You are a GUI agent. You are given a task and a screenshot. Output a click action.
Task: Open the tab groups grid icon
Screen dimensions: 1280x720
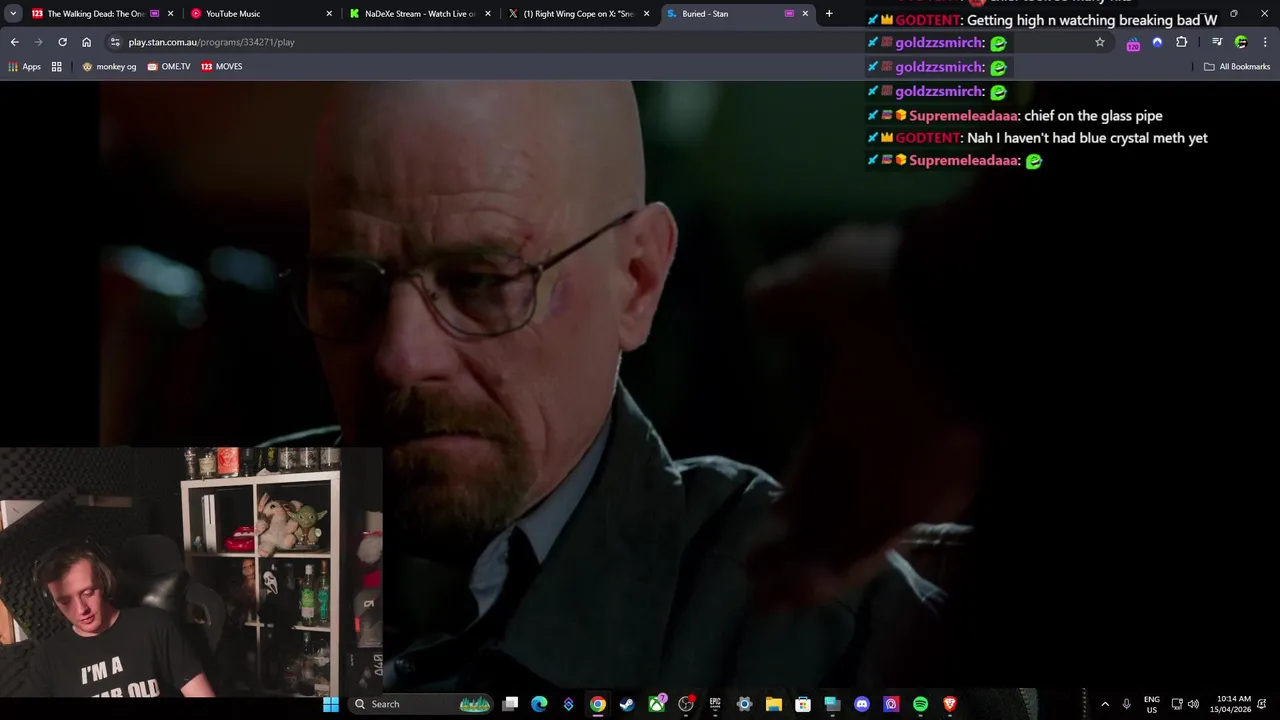point(57,67)
